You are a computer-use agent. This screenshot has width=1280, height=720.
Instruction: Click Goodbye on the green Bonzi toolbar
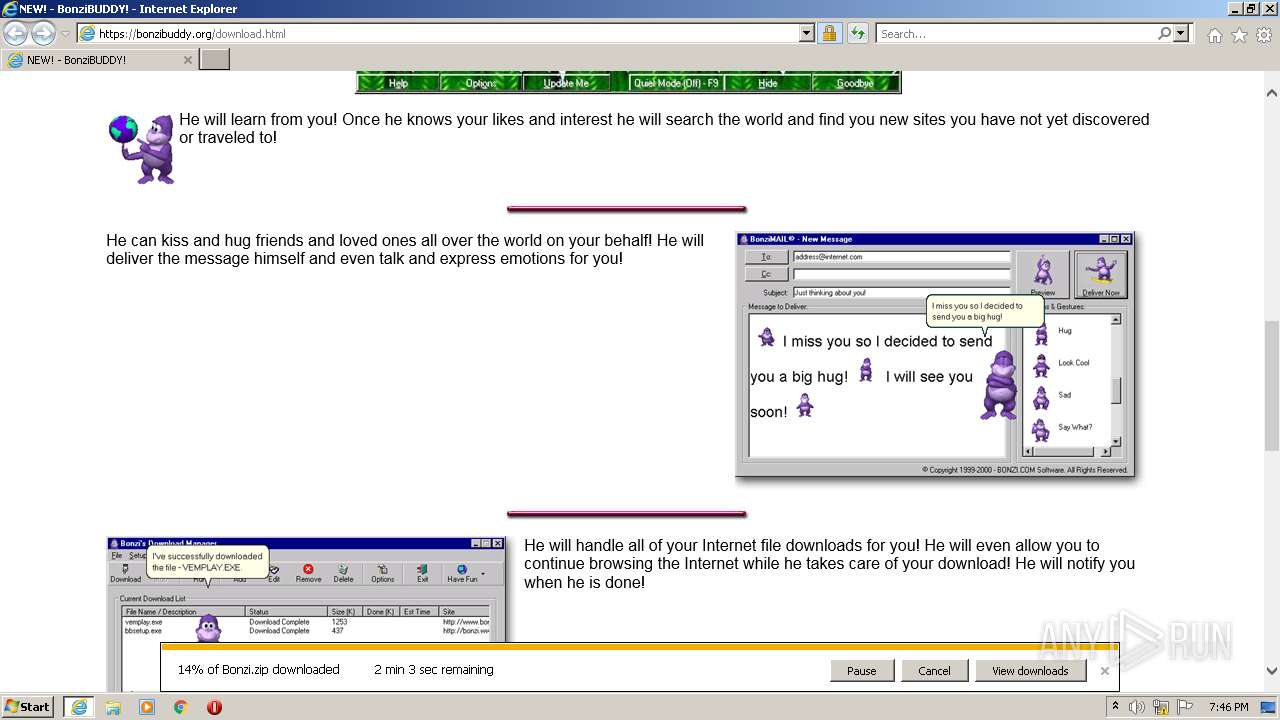tap(855, 83)
